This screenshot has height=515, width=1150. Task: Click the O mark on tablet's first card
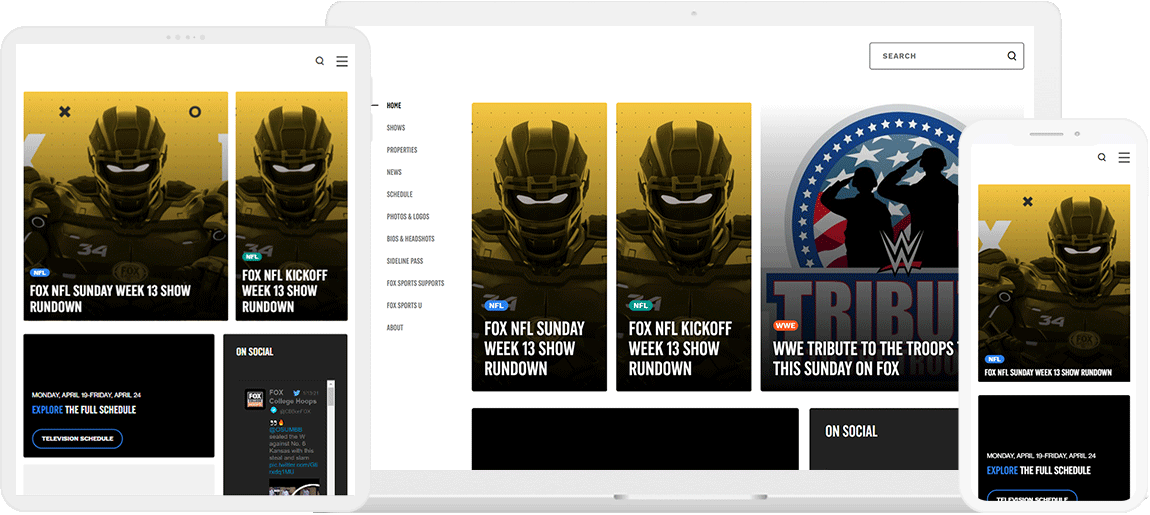[x=194, y=112]
